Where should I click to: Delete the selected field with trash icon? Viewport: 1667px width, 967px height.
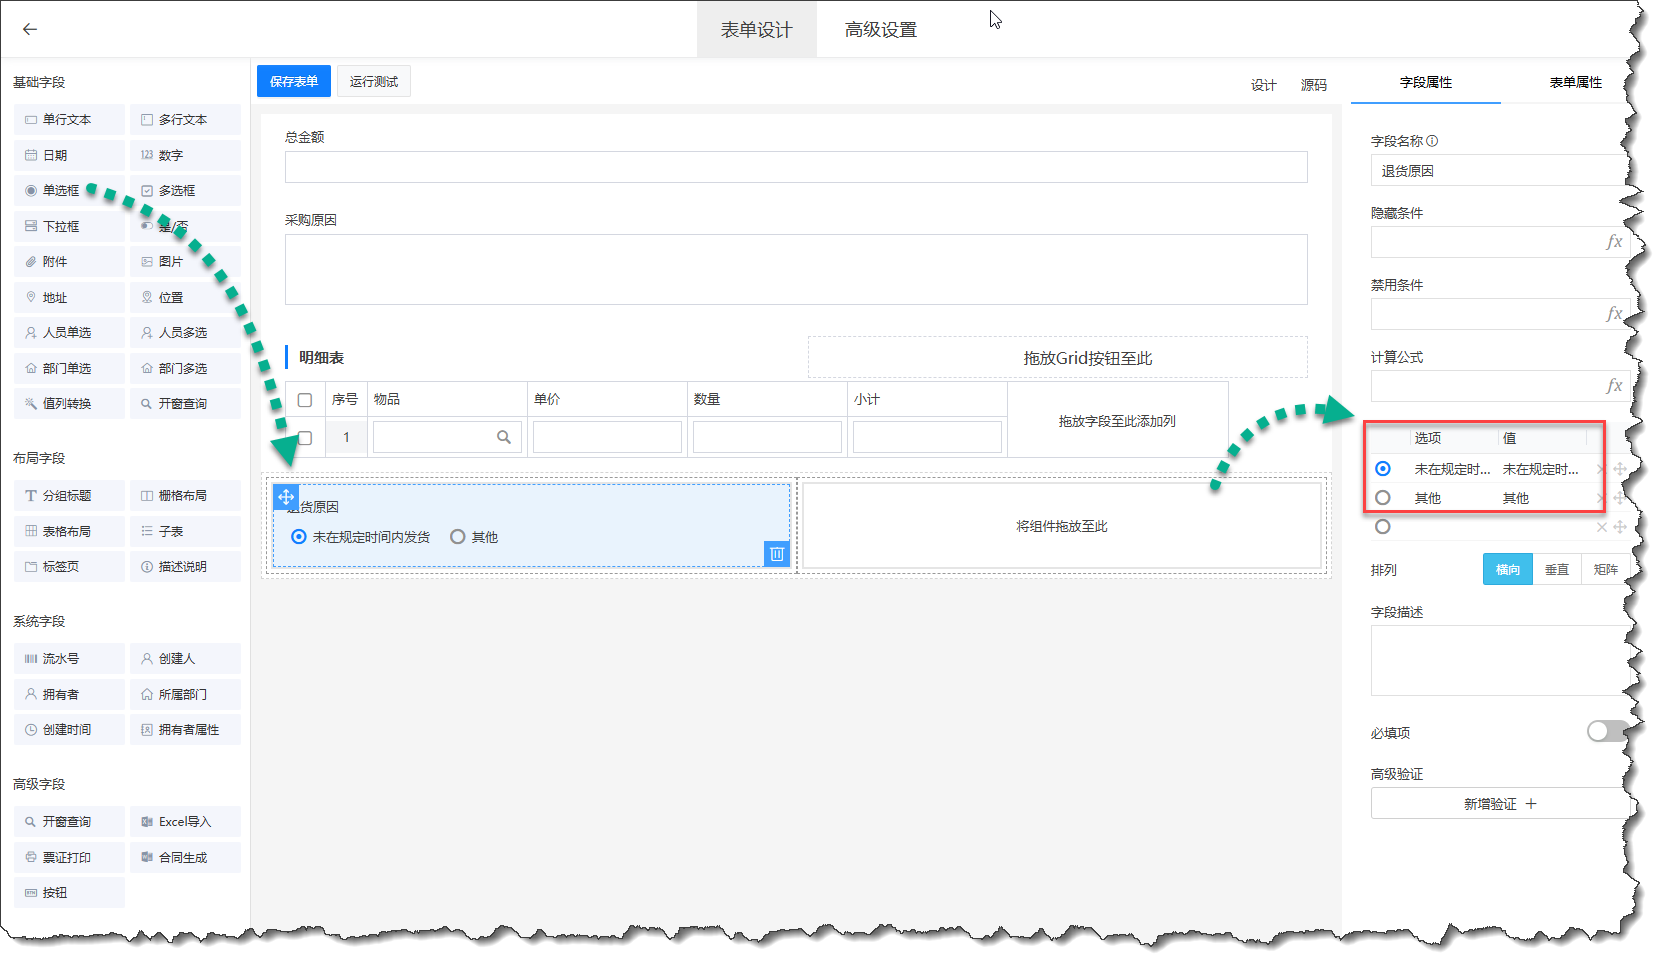776,554
